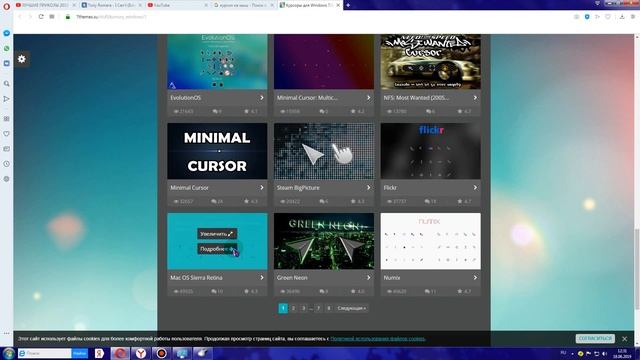The width and height of the screenshot is (640, 360).
Task: Open Opera from the Windows taskbar
Action: coord(120,353)
